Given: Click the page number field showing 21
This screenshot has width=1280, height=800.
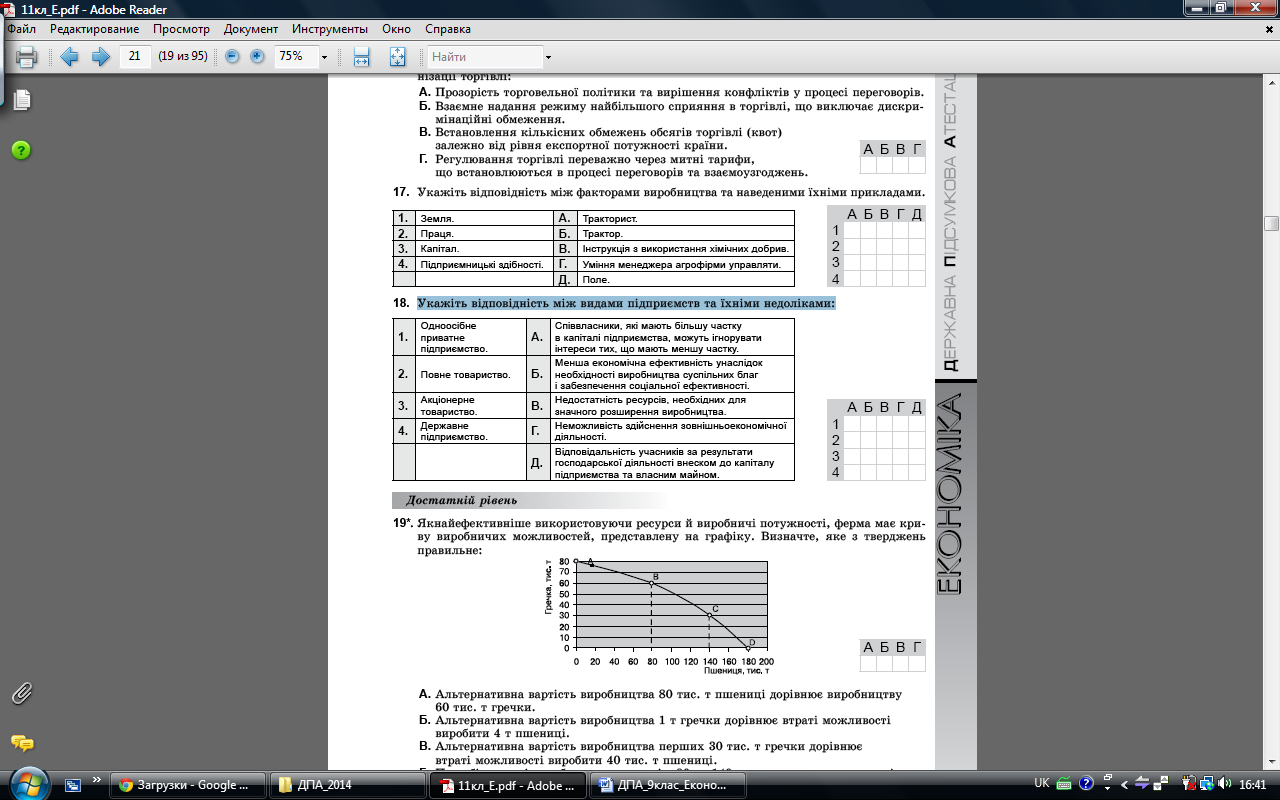Looking at the screenshot, I should 134,57.
